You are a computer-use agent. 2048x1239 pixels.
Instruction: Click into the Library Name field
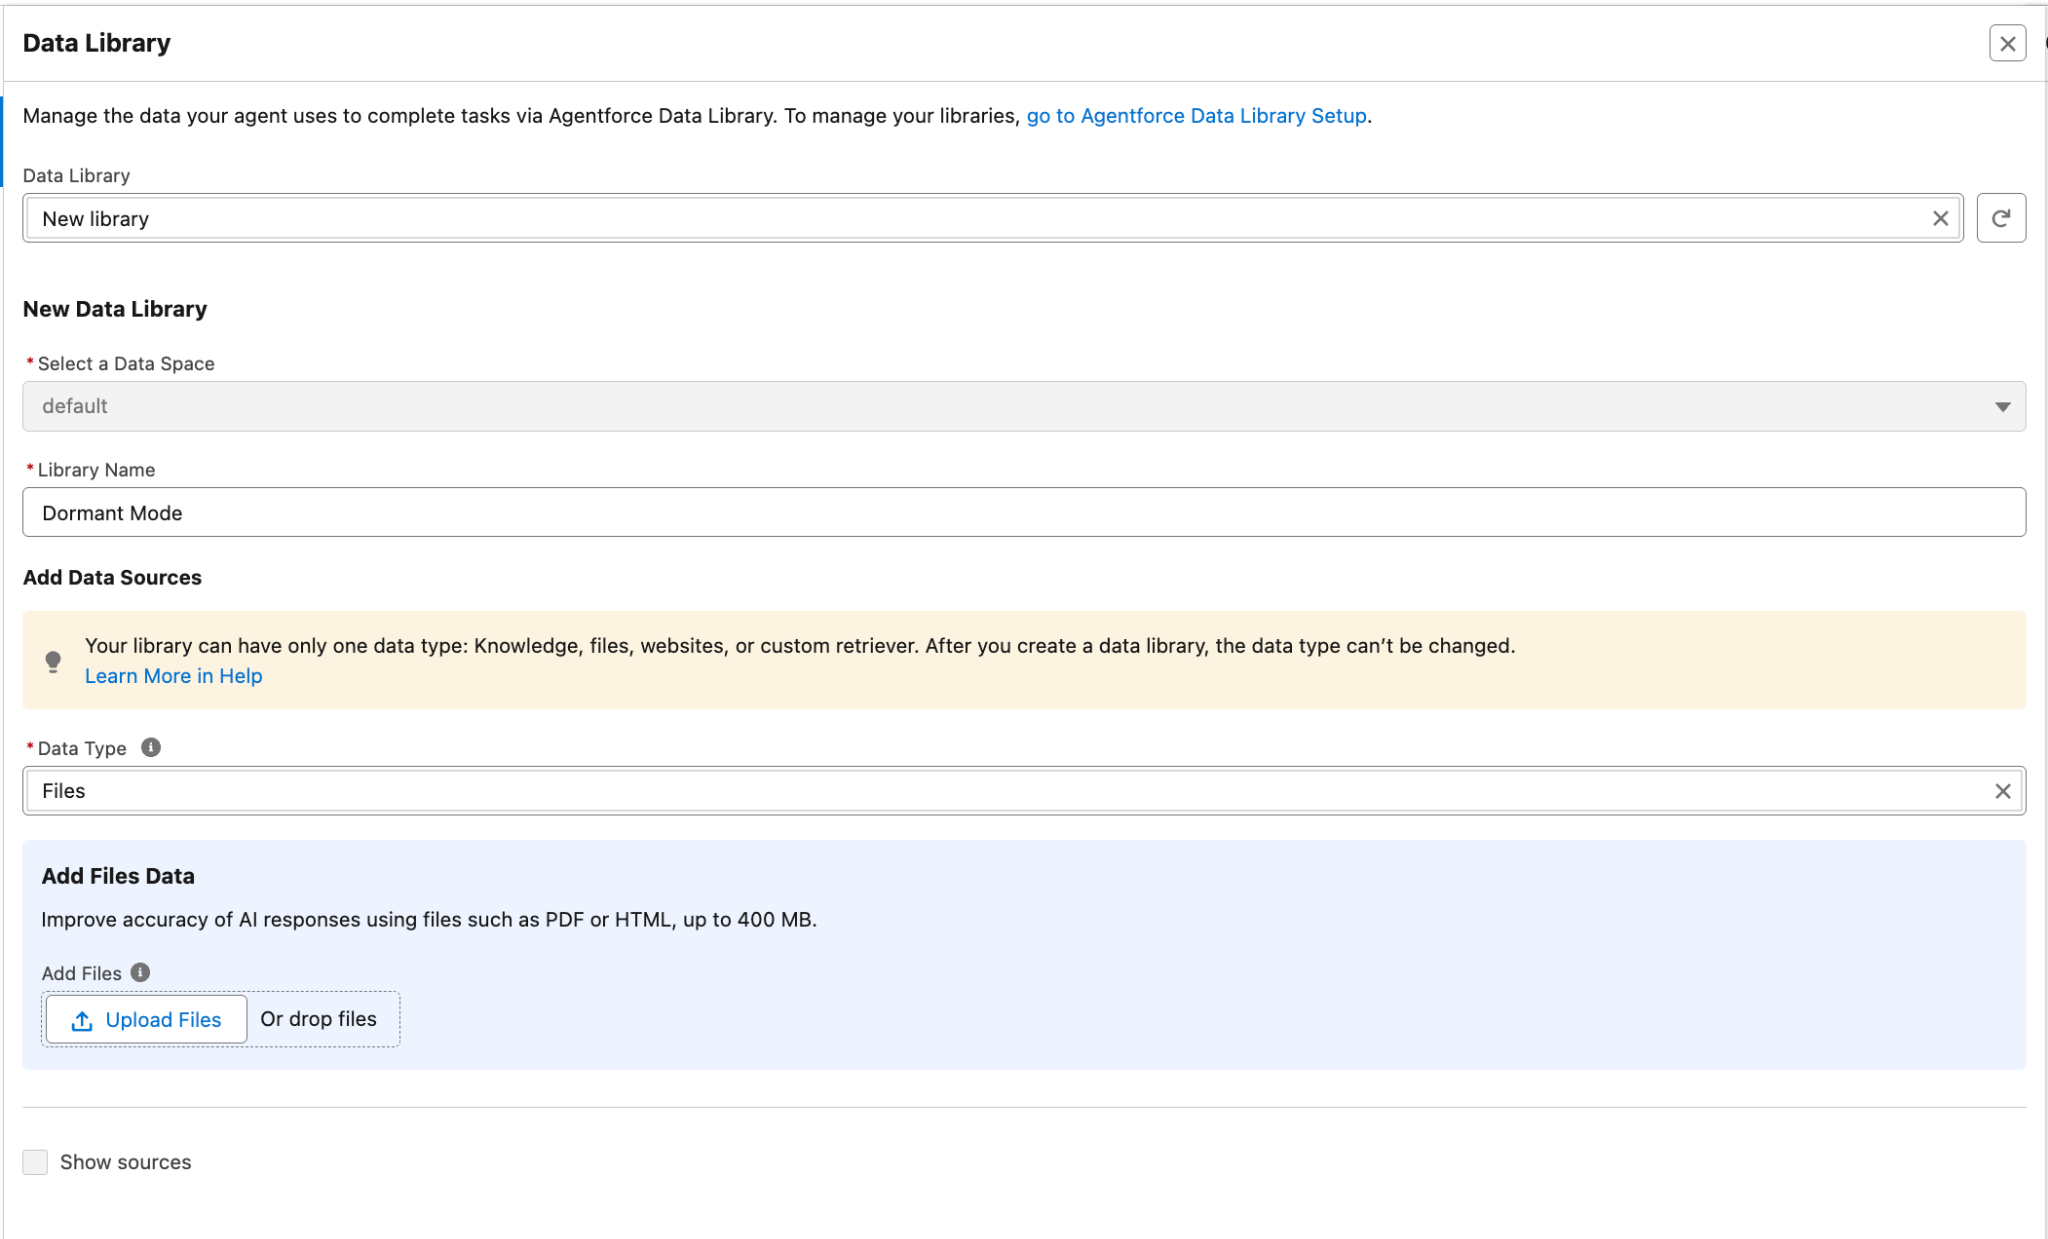(1022, 513)
